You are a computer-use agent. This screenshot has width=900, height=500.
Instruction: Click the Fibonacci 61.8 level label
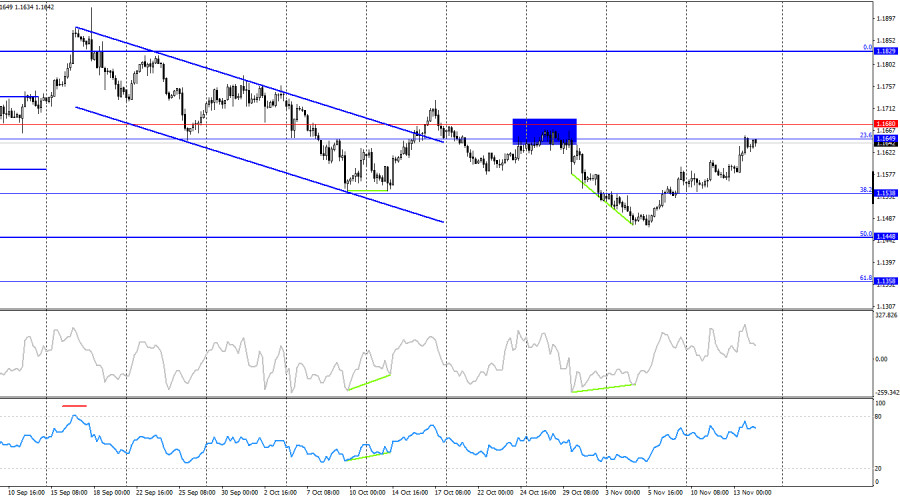[866, 278]
